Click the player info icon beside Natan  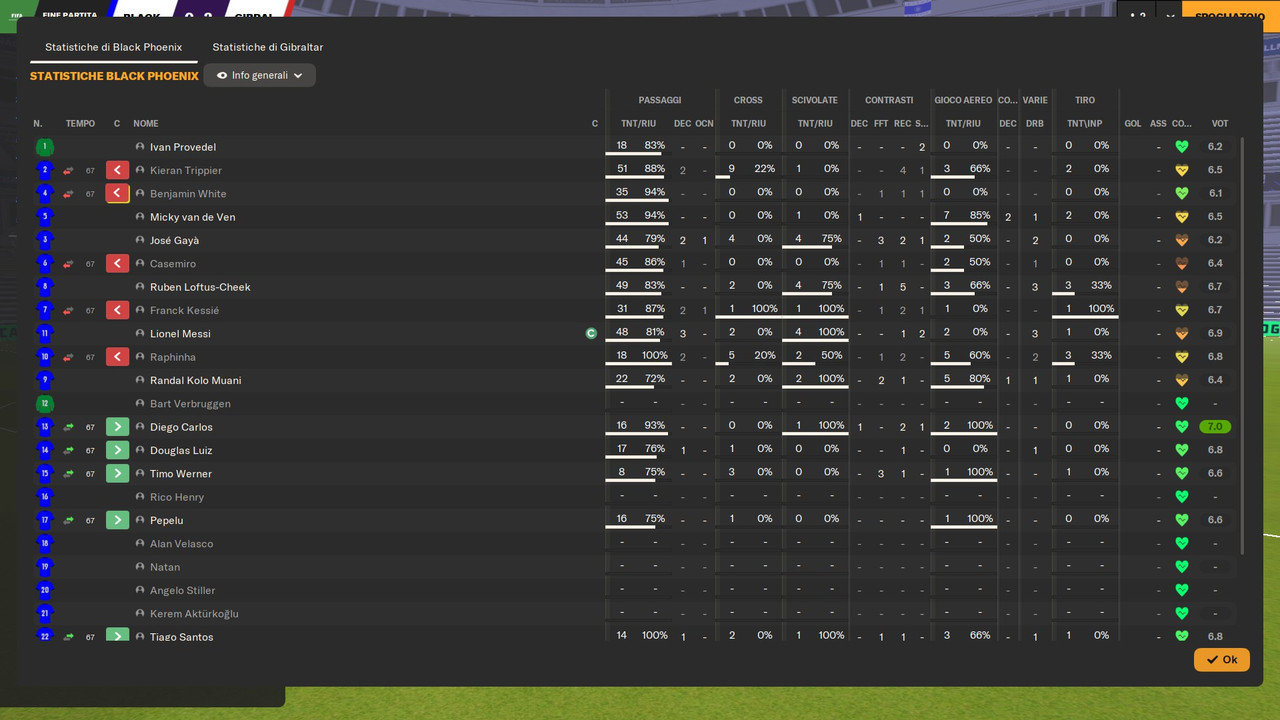(140, 567)
